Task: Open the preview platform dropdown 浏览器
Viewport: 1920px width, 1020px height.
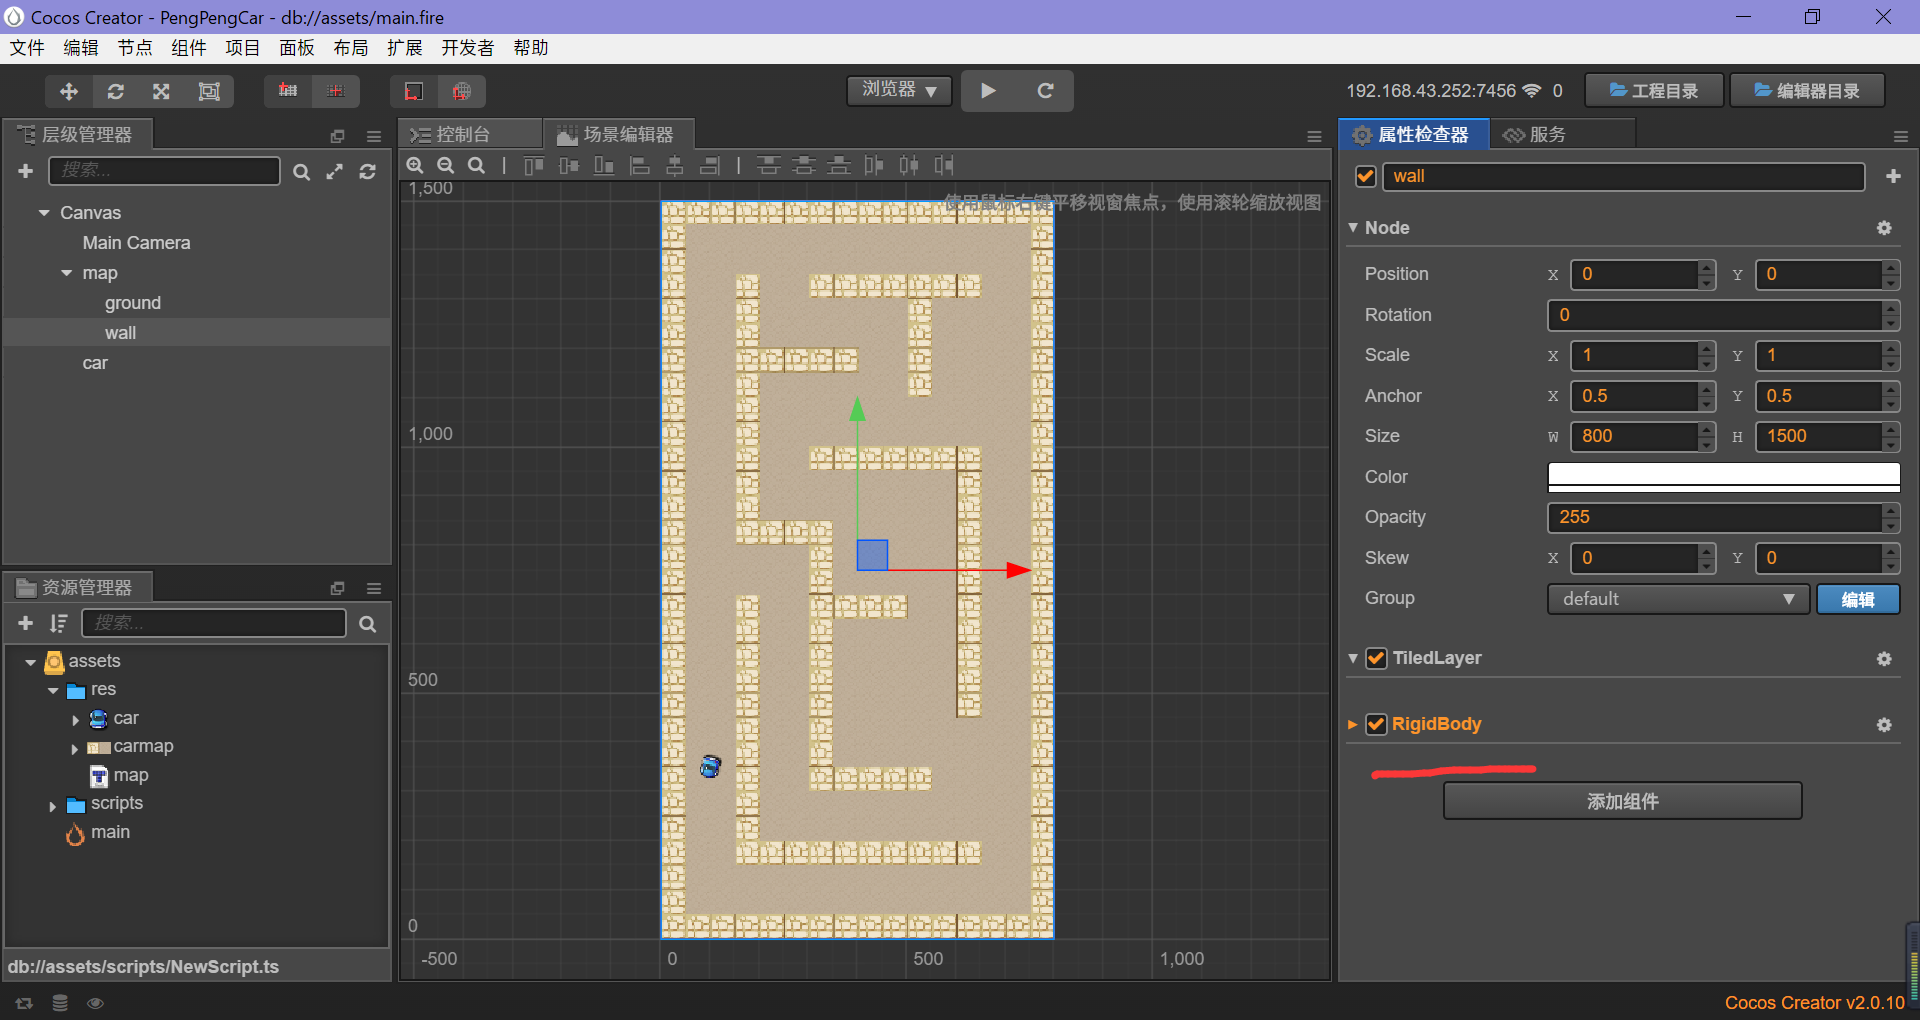Action: pos(899,90)
